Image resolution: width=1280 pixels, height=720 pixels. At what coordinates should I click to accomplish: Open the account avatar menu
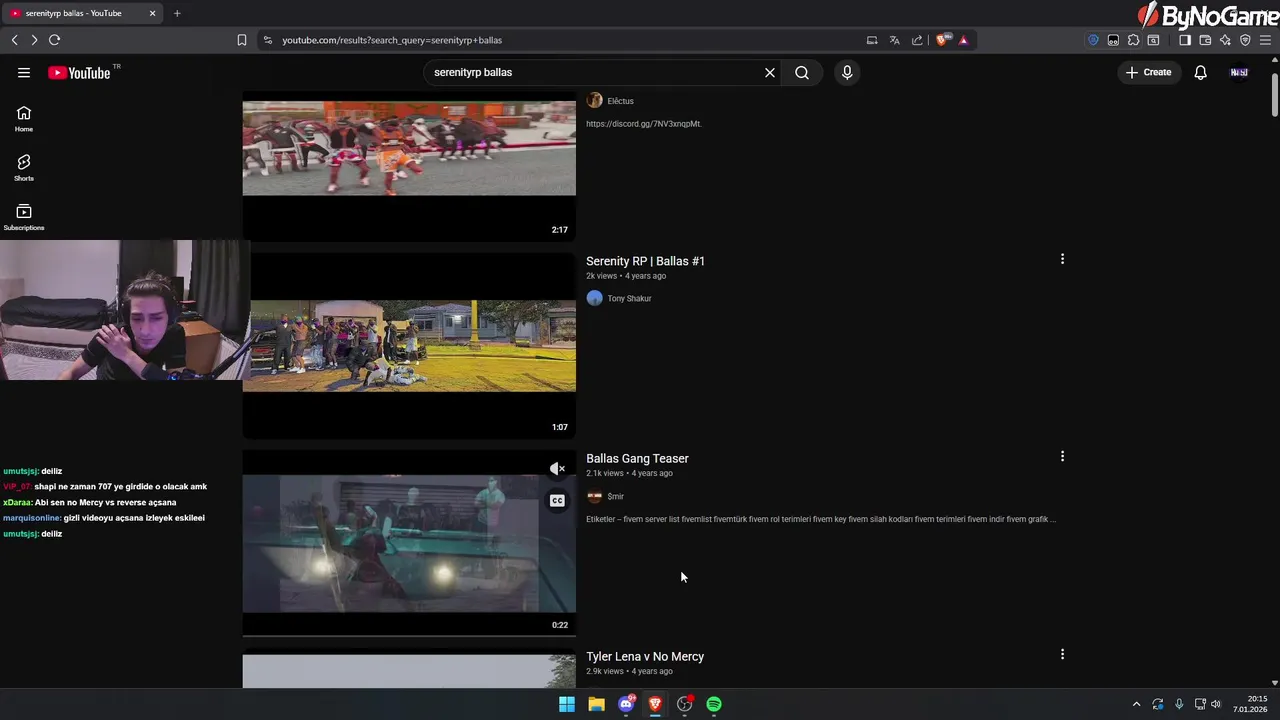pos(1239,72)
